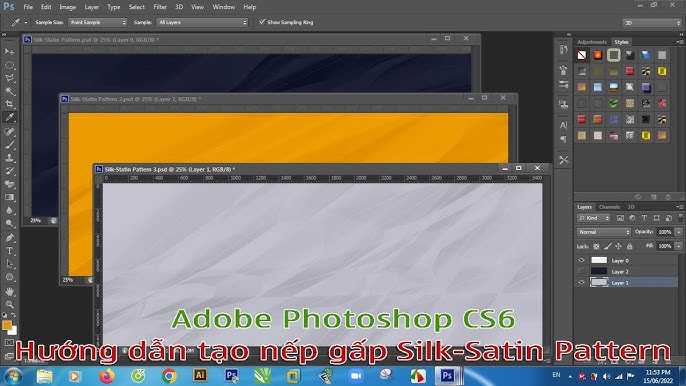Select the Healing Brush tool
The width and height of the screenshot is (686, 386).
coord(9,132)
